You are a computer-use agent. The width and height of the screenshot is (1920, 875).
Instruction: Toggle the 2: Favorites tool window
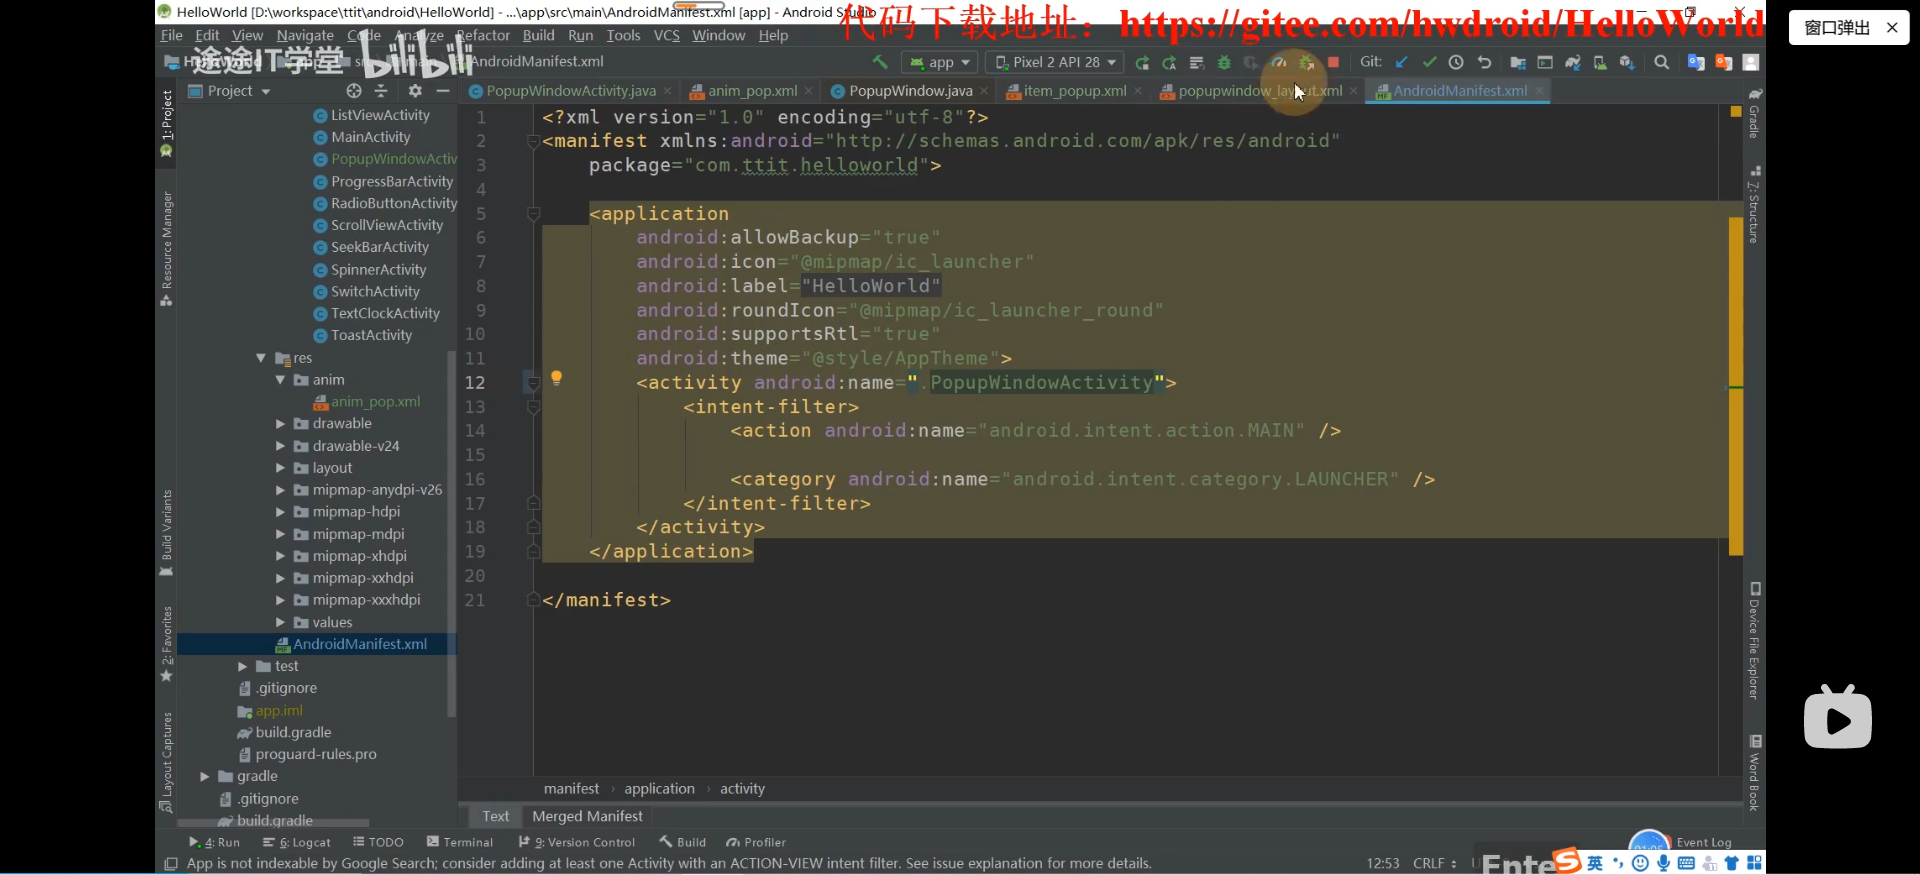point(167,645)
